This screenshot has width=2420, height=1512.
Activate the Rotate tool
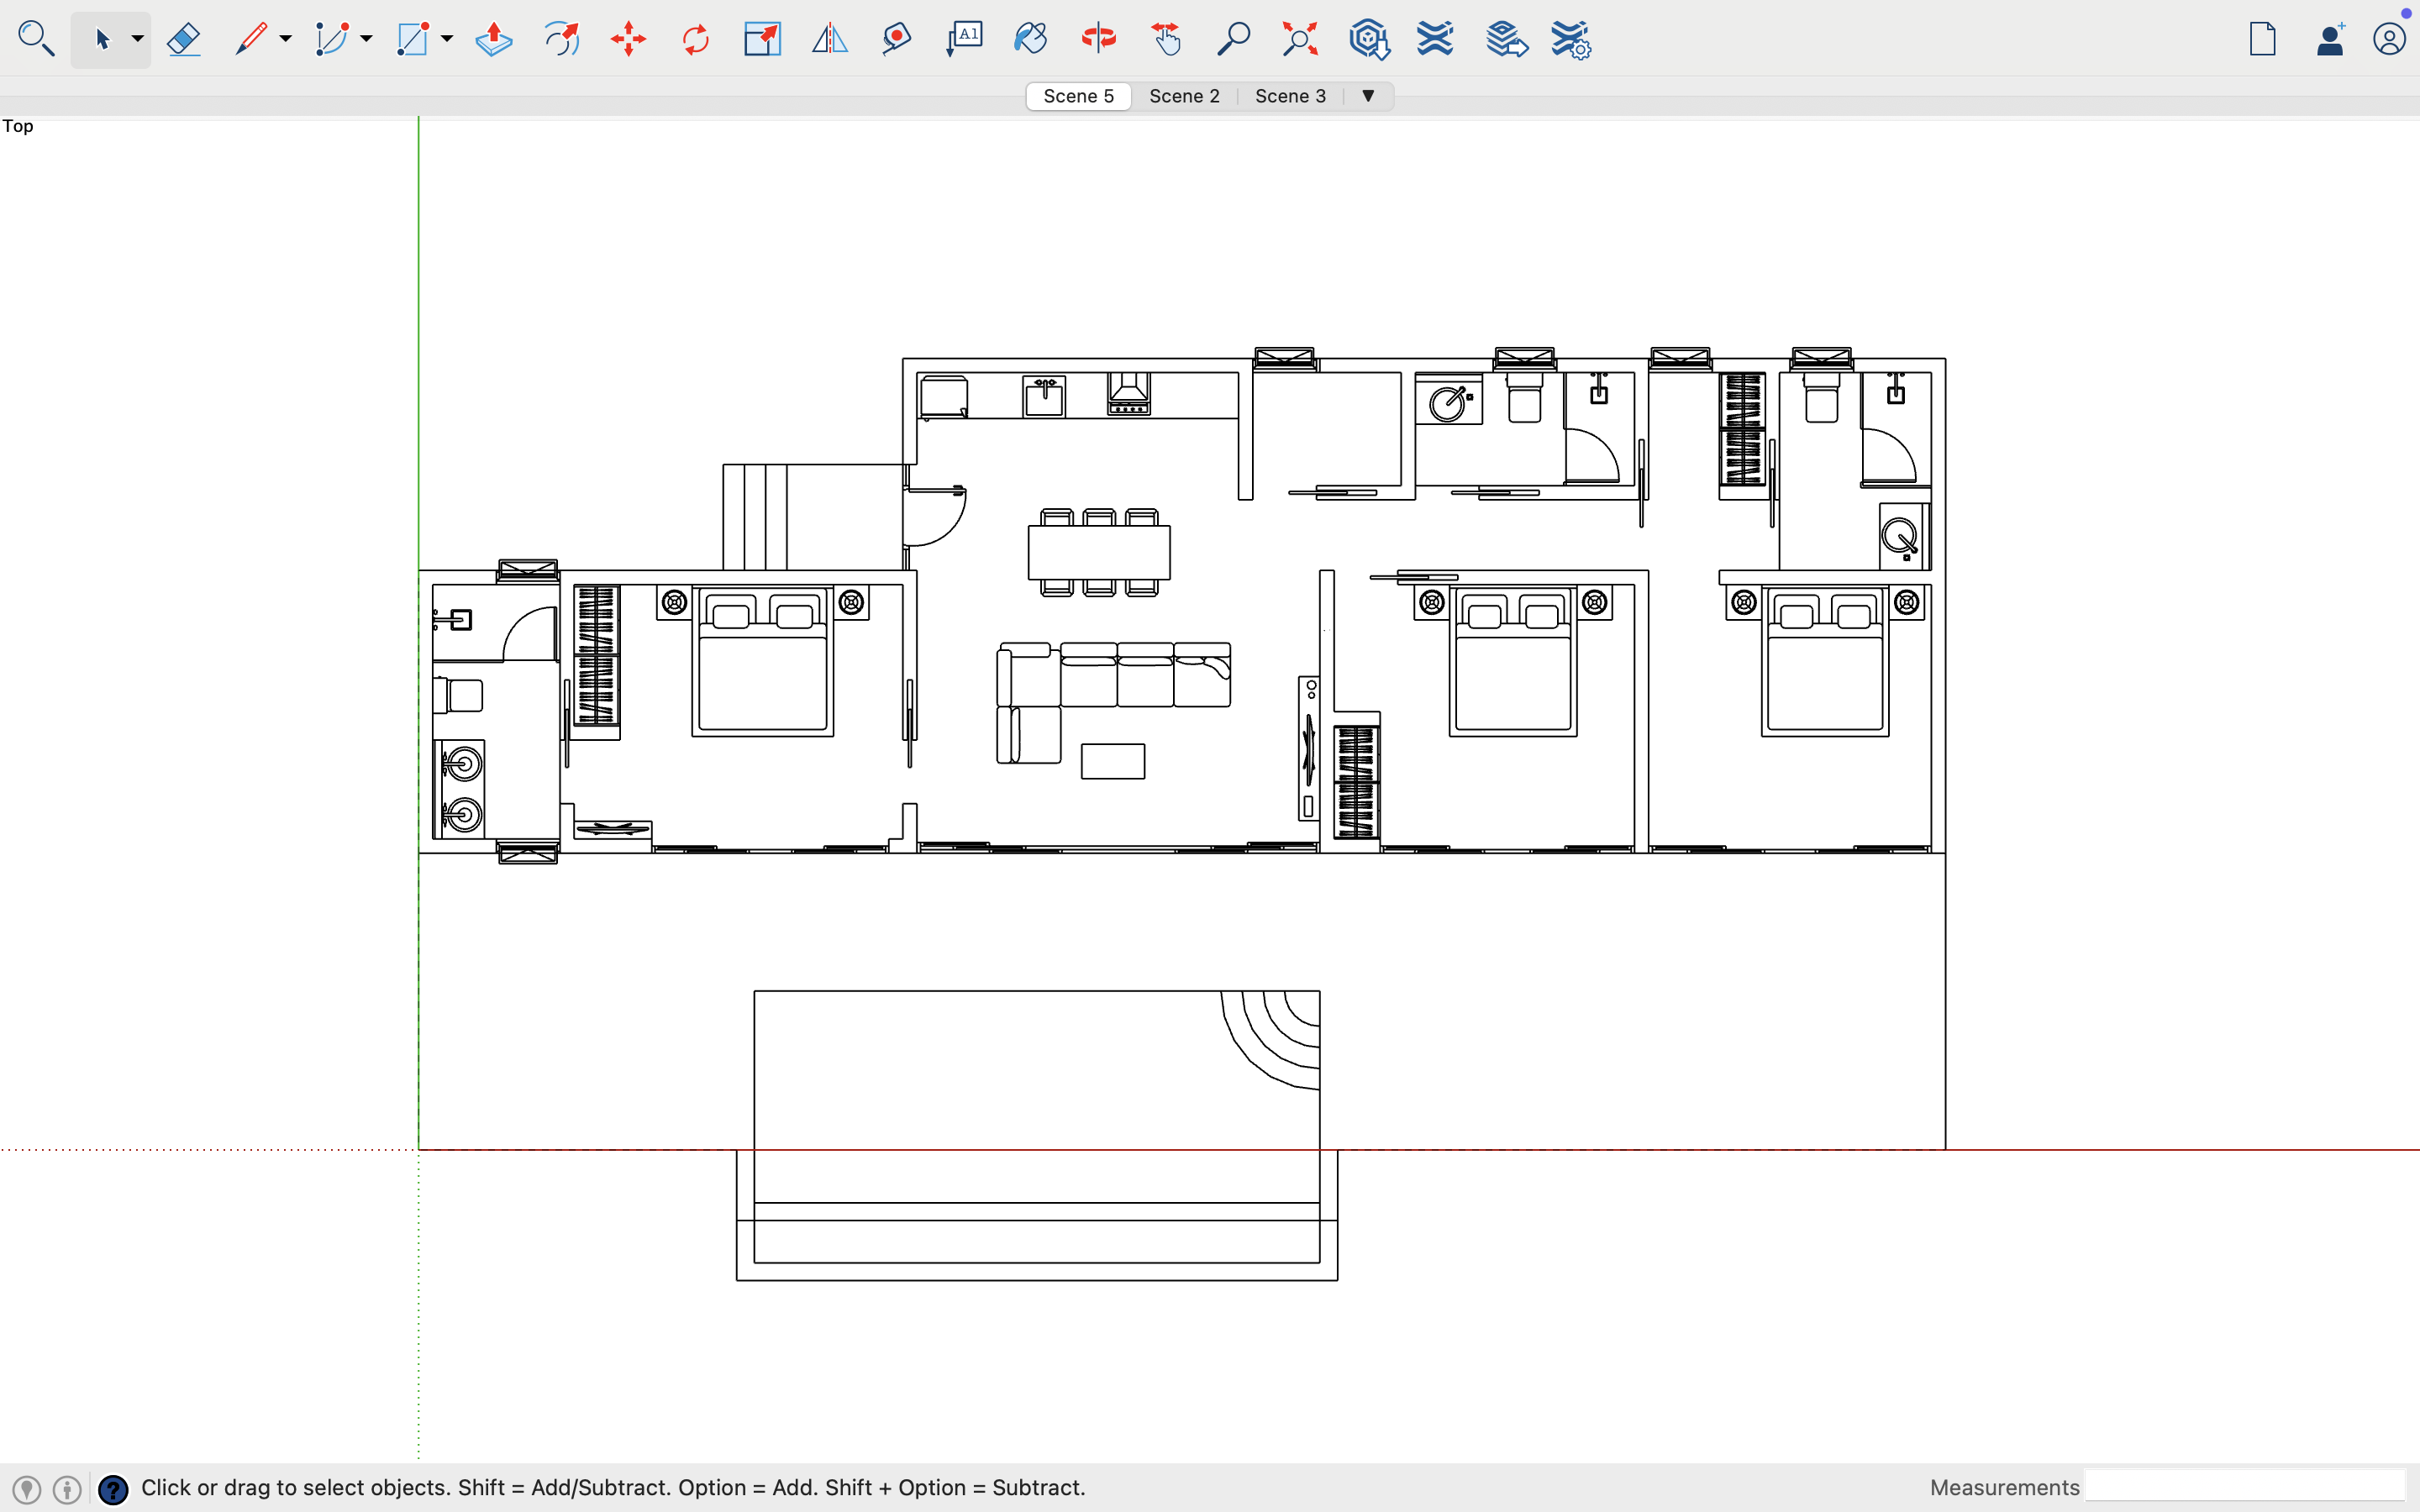point(695,39)
